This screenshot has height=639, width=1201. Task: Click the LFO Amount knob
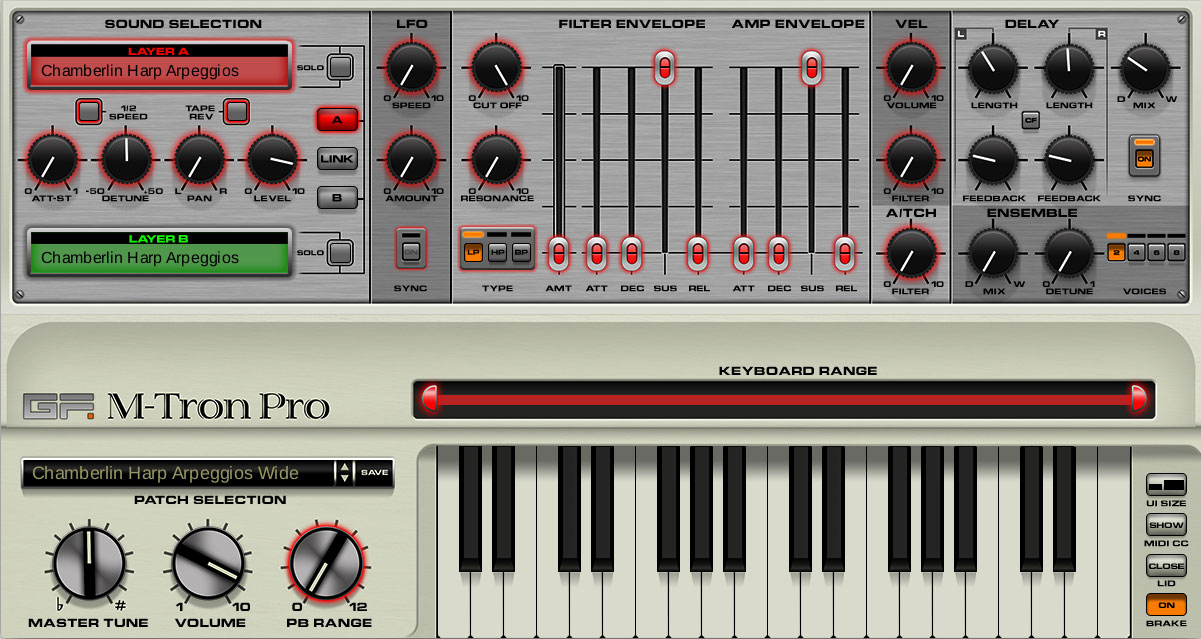pos(411,160)
